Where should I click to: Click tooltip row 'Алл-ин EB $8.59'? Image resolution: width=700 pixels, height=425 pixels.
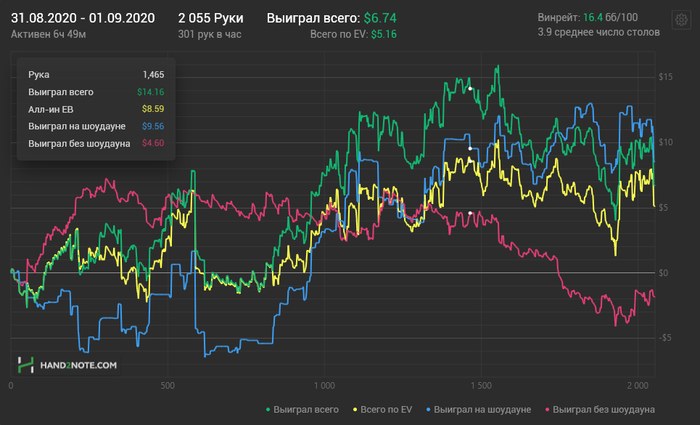[96, 108]
